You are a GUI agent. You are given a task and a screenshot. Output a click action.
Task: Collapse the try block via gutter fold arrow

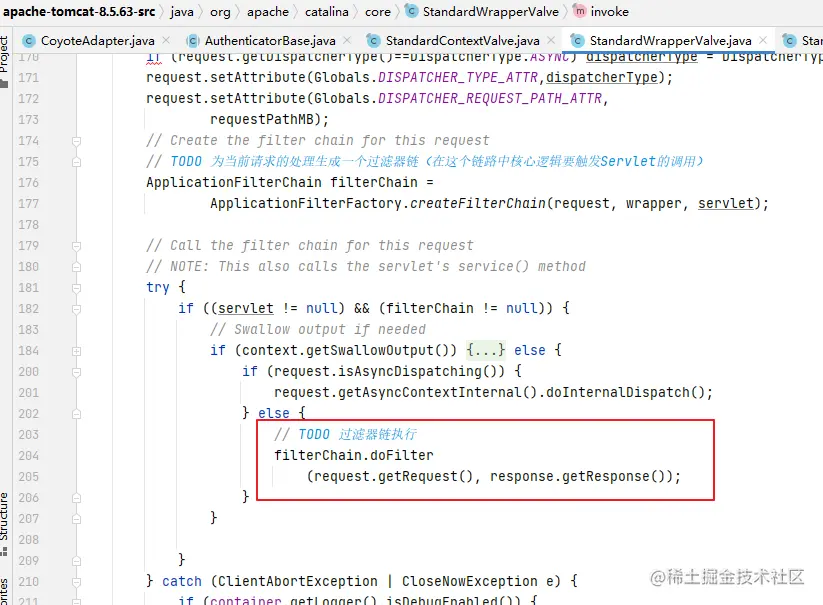(x=77, y=287)
